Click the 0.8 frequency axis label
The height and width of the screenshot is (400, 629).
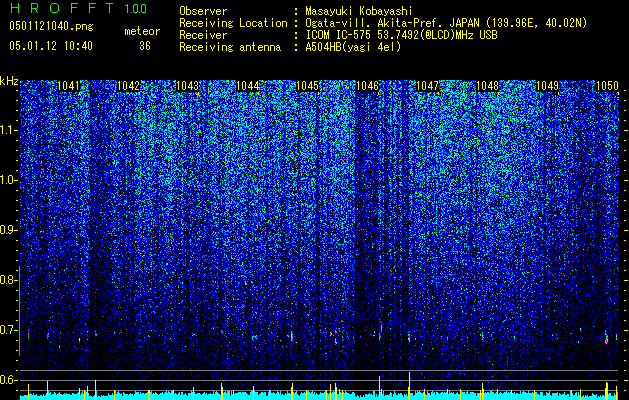pyautogui.click(x=8, y=280)
